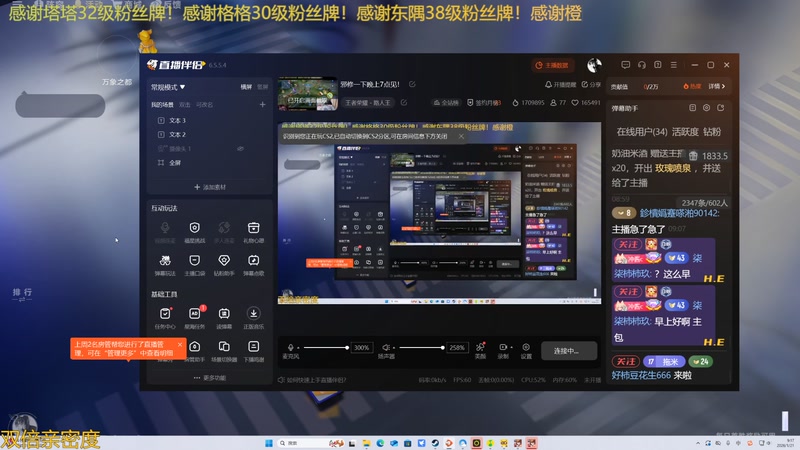Open 主播口袋 shield-shaped icon
The height and width of the screenshot is (450, 800).
point(194,265)
